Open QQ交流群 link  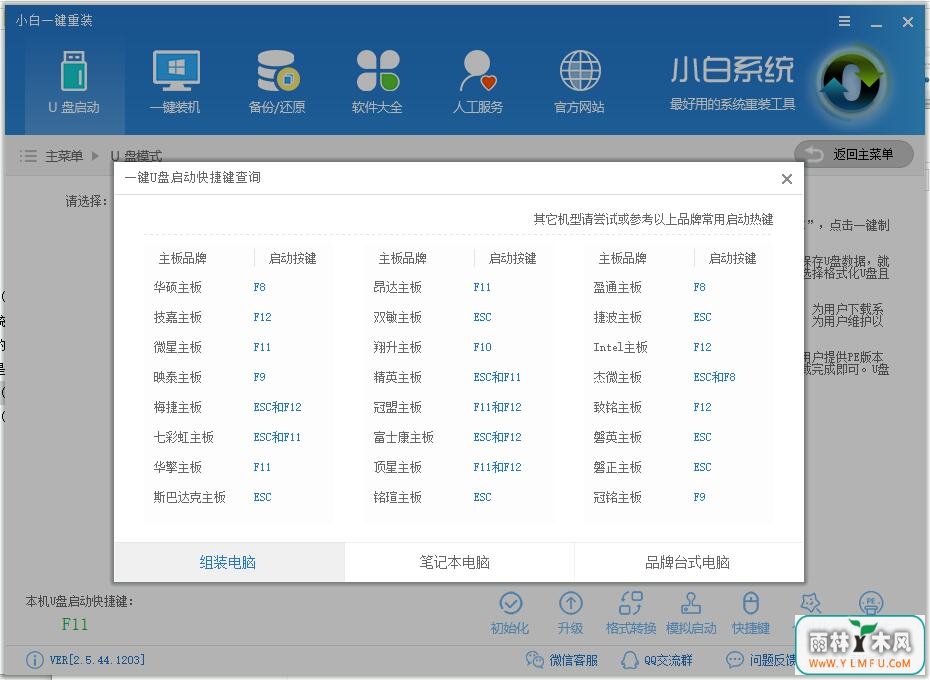pos(657,660)
